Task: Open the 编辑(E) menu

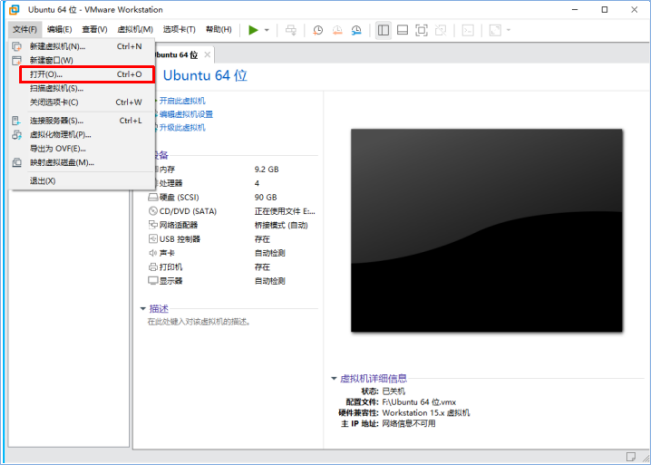Action: [59, 29]
